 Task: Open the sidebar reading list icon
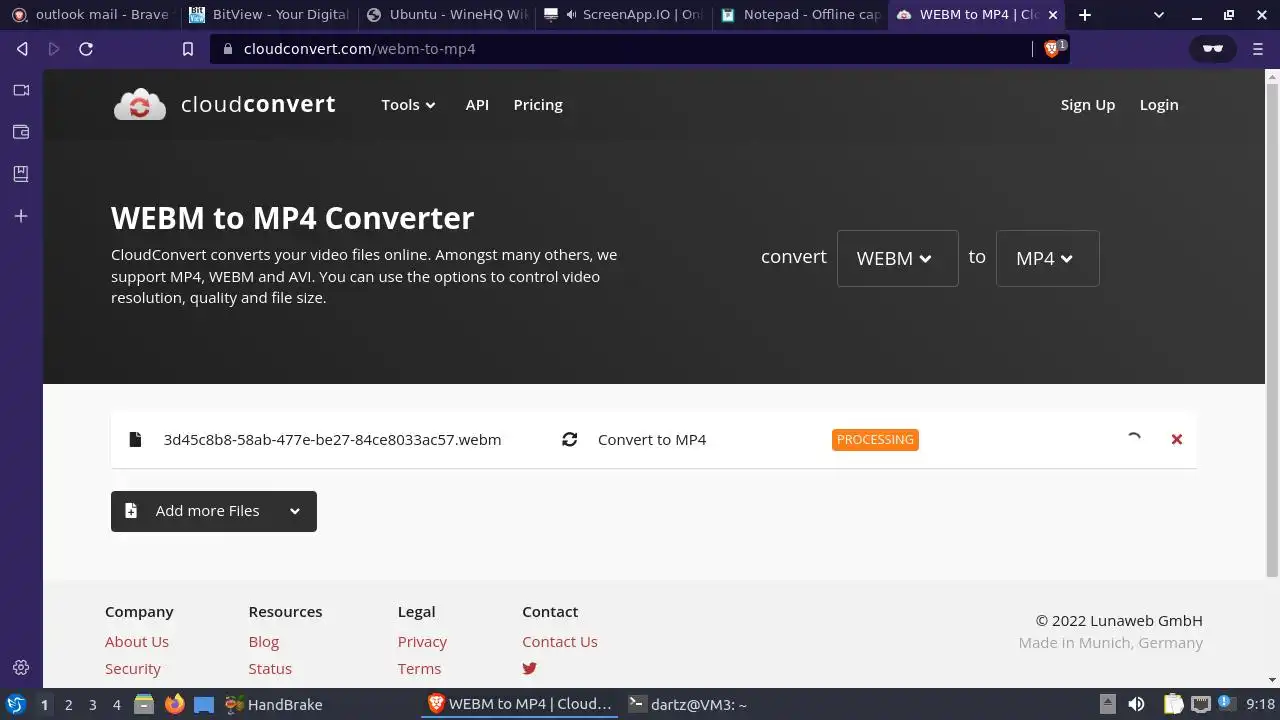click(21, 174)
